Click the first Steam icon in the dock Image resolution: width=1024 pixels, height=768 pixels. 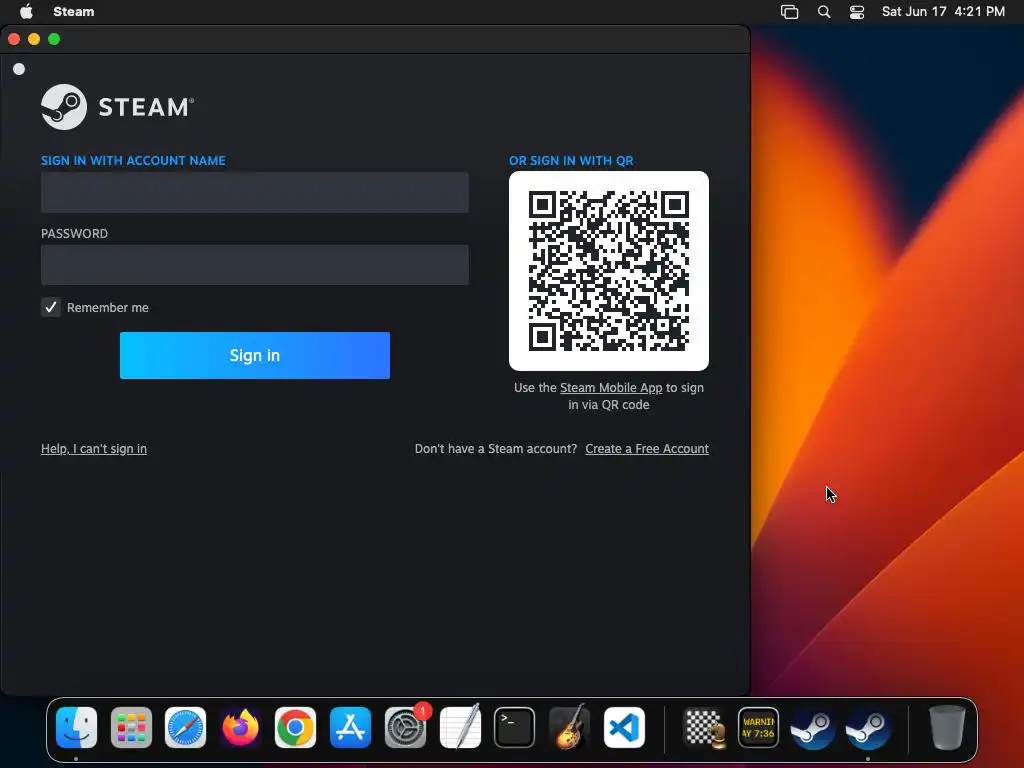click(x=813, y=728)
